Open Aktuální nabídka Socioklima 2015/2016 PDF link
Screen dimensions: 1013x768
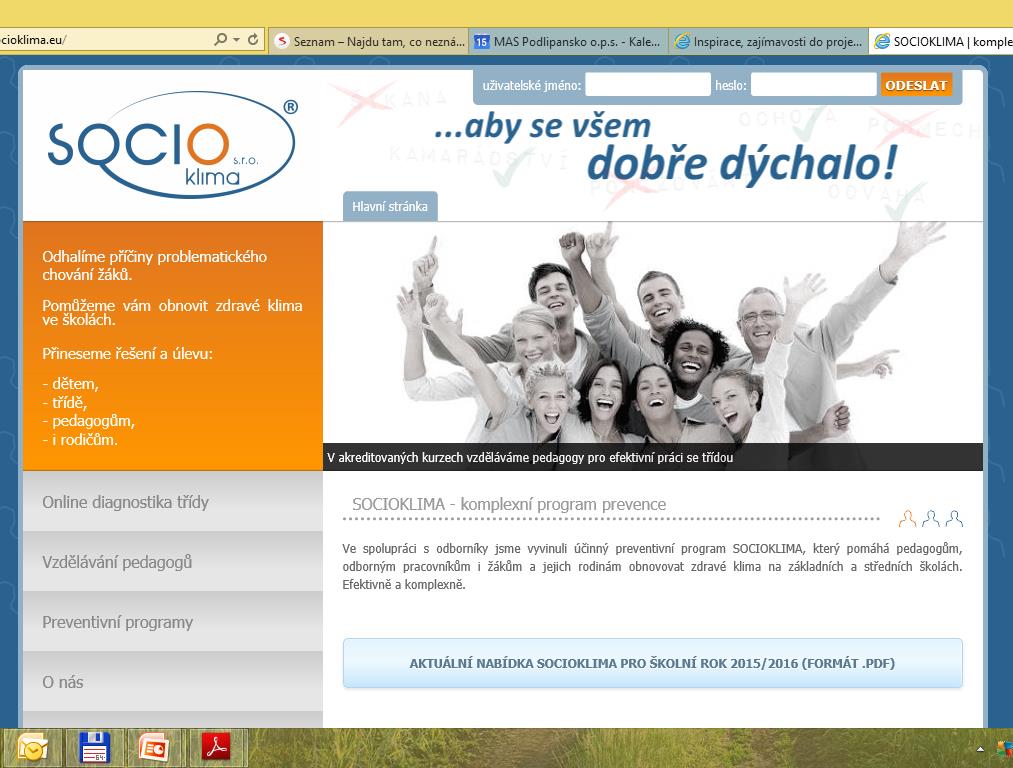pos(653,663)
